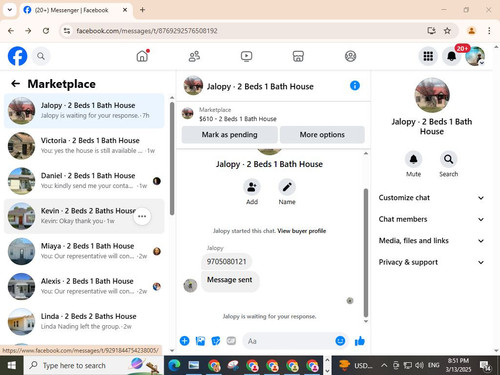Image resolution: width=500 pixels, height=375 pixels.
Task: Click the Mark as pending button
Action: [230, 135]
